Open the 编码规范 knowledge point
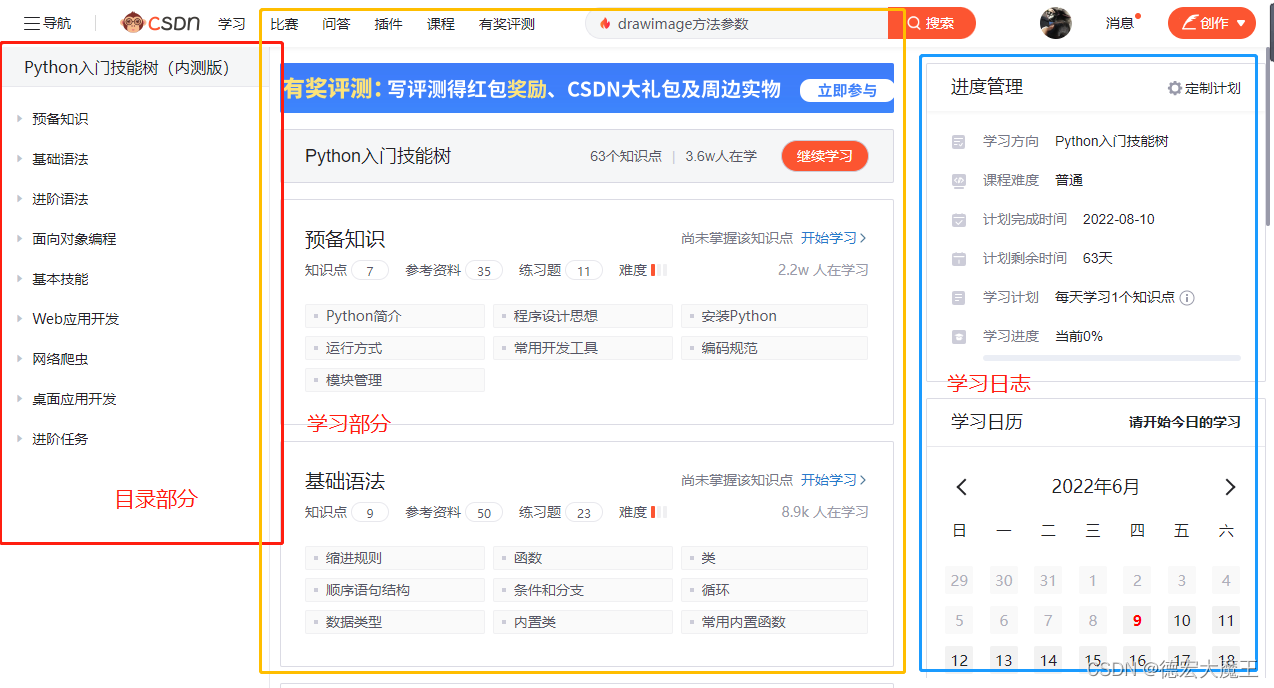This screenshot has width=1274, height=688. (774, 348)
